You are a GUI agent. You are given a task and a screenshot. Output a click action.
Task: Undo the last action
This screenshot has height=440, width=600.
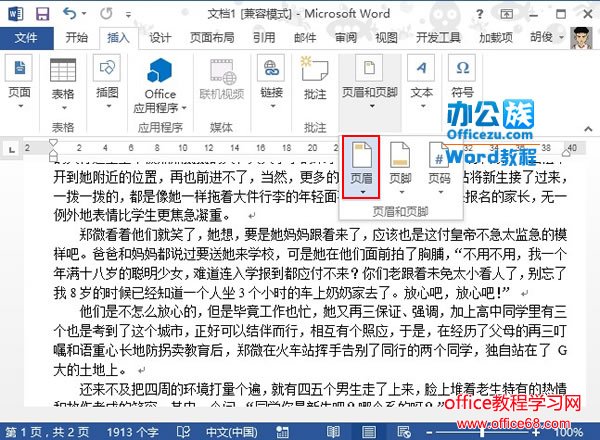(70, 14)
